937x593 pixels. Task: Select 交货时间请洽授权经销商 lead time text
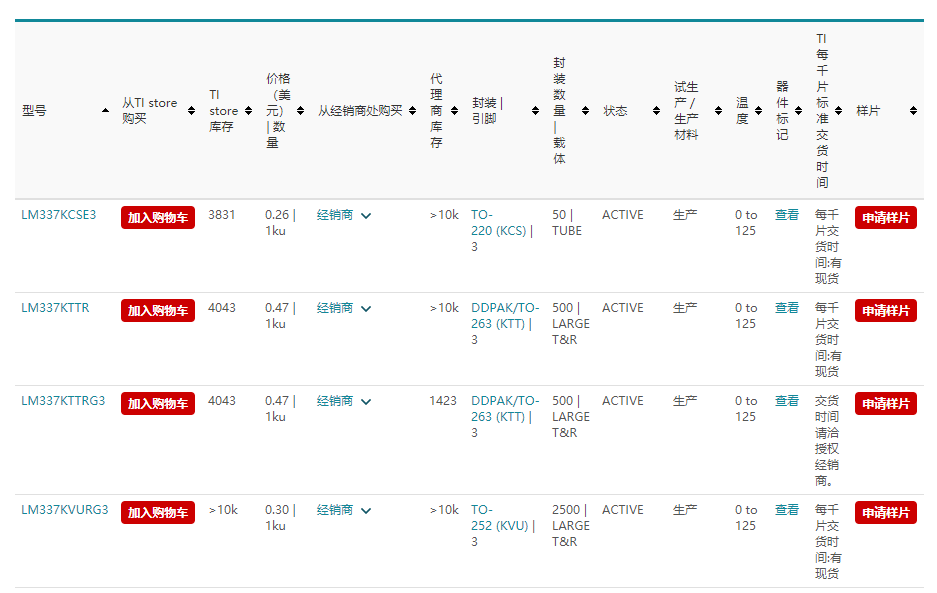[x=827, y=441]
